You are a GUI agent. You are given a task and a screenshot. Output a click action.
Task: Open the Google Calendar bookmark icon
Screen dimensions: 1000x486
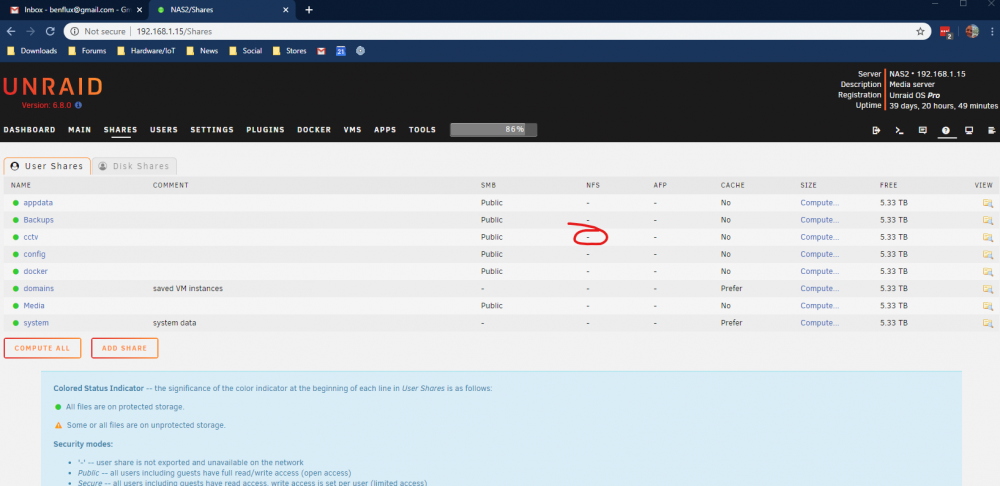point(341,51)
